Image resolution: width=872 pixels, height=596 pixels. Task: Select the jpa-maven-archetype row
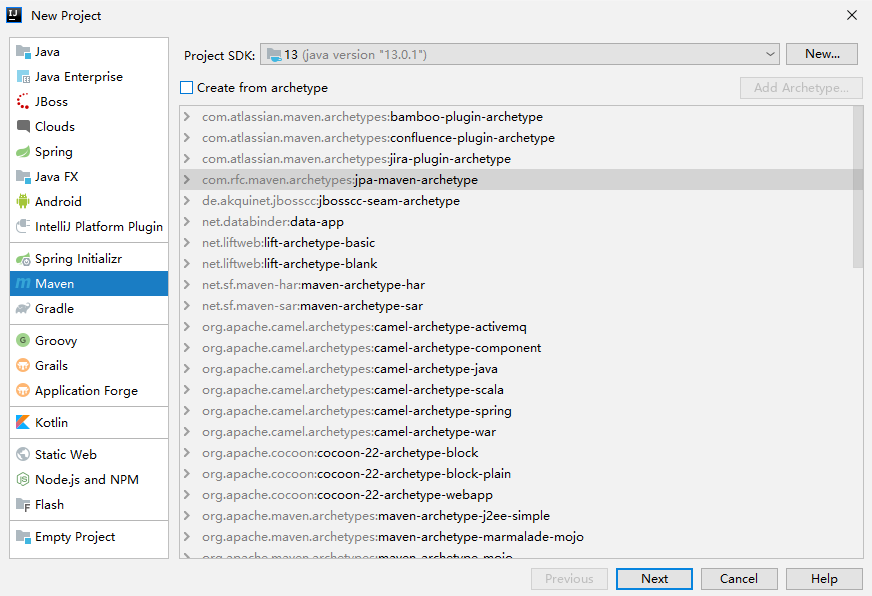tap(517, 180)
